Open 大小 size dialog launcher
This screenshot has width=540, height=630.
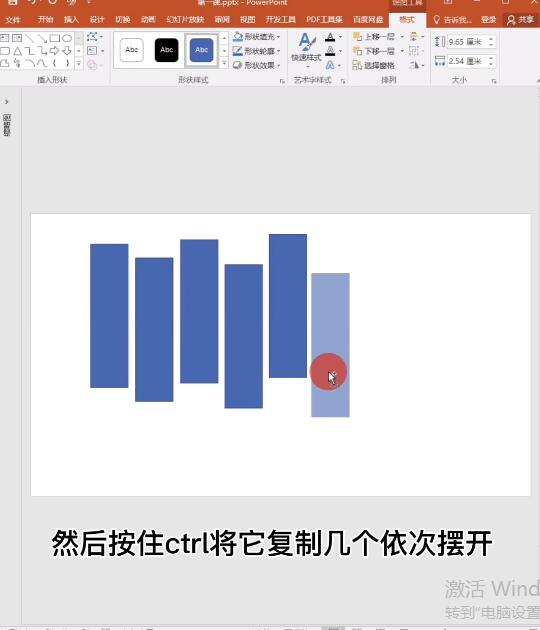pos(494,81)
